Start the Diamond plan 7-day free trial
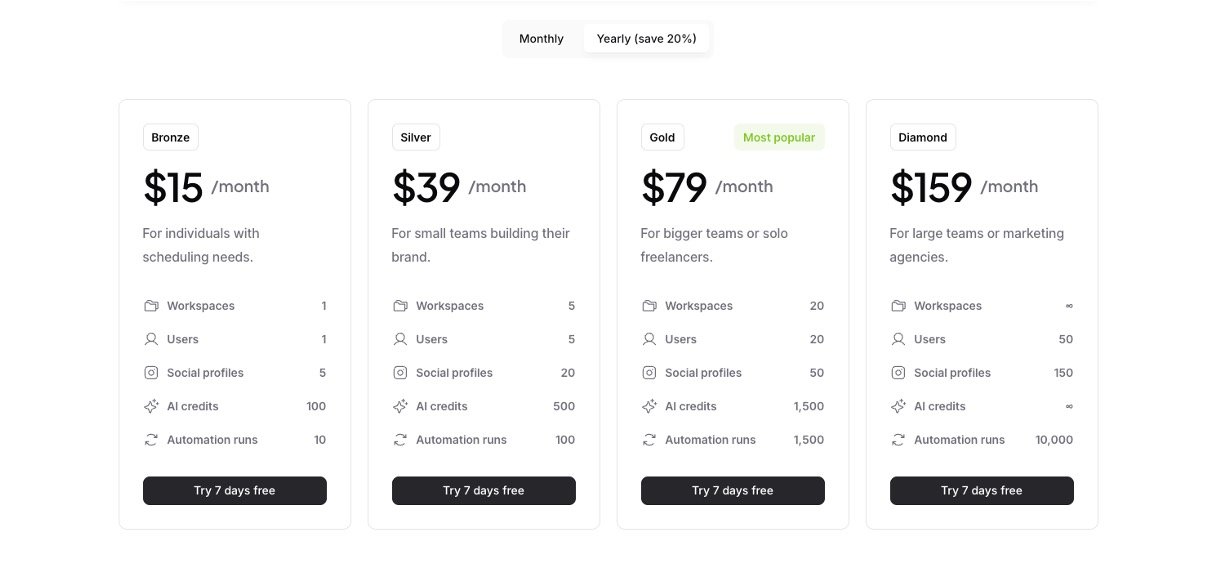1226x568 pixels. pyautogui.click(x=982, y=491)
